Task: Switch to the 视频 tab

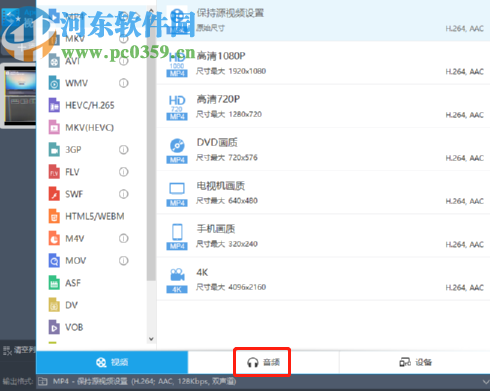Action: 112,362
